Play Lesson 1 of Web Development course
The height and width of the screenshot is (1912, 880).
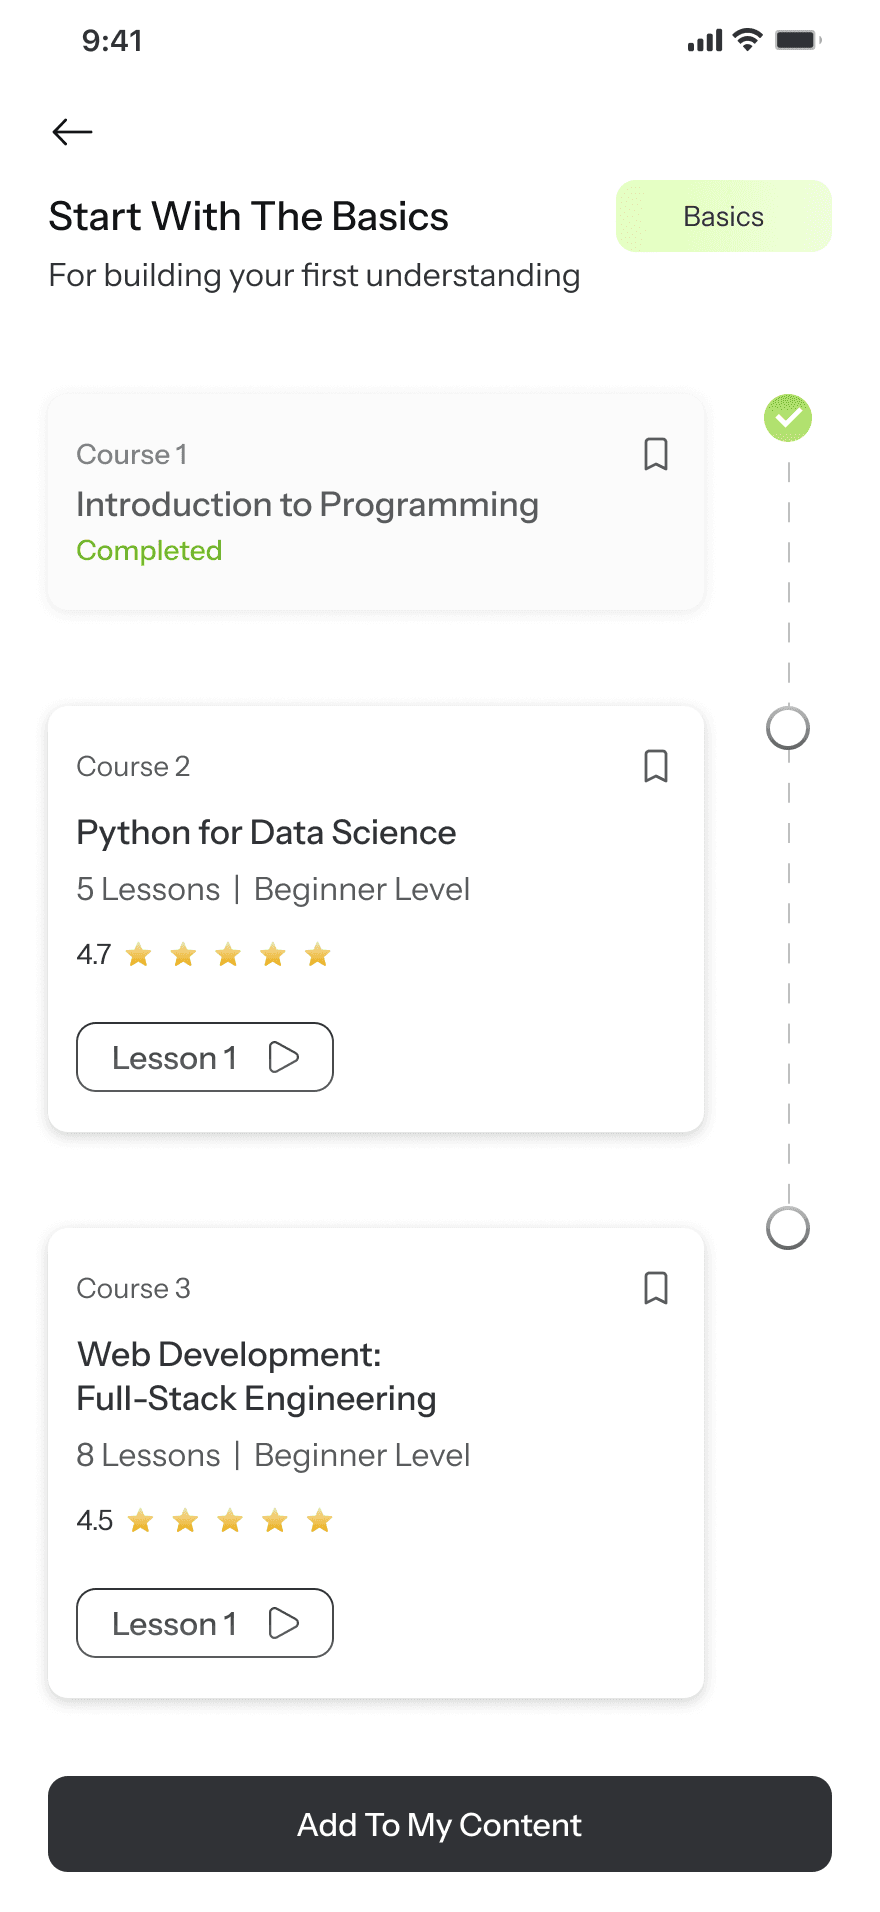coord(205,1623)
